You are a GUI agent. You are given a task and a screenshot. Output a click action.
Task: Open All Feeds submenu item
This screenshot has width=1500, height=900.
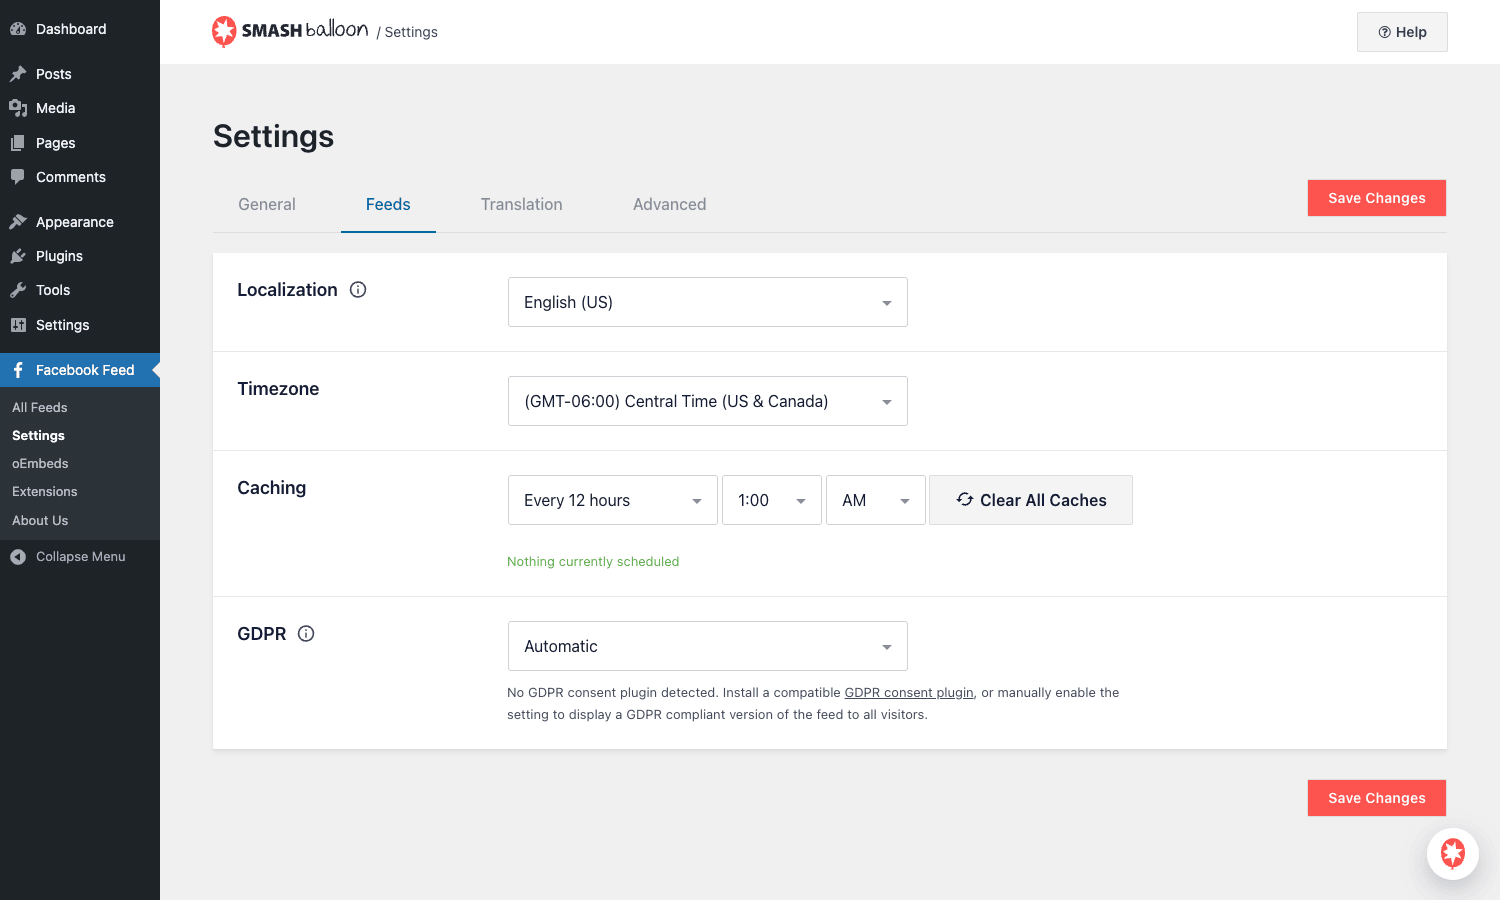40,407
